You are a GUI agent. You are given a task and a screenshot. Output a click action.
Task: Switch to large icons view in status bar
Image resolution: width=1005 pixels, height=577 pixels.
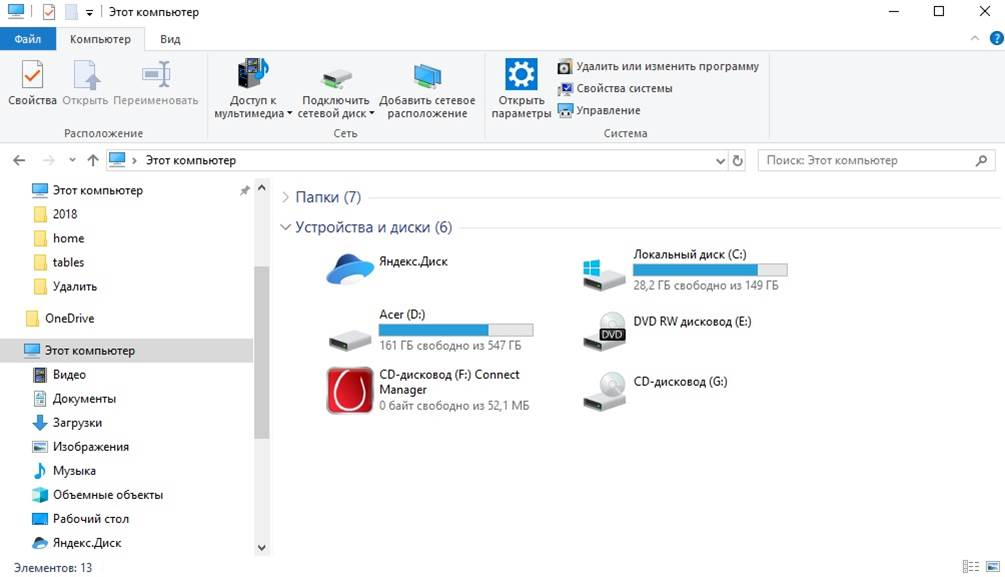[993, 567]
